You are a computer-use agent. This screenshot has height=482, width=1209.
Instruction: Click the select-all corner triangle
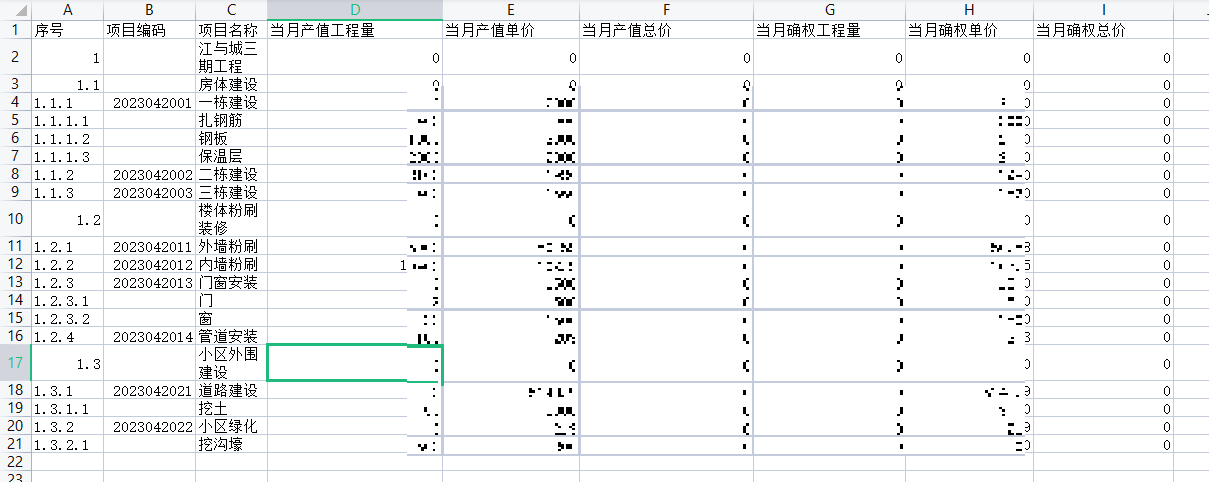point(16,9)
